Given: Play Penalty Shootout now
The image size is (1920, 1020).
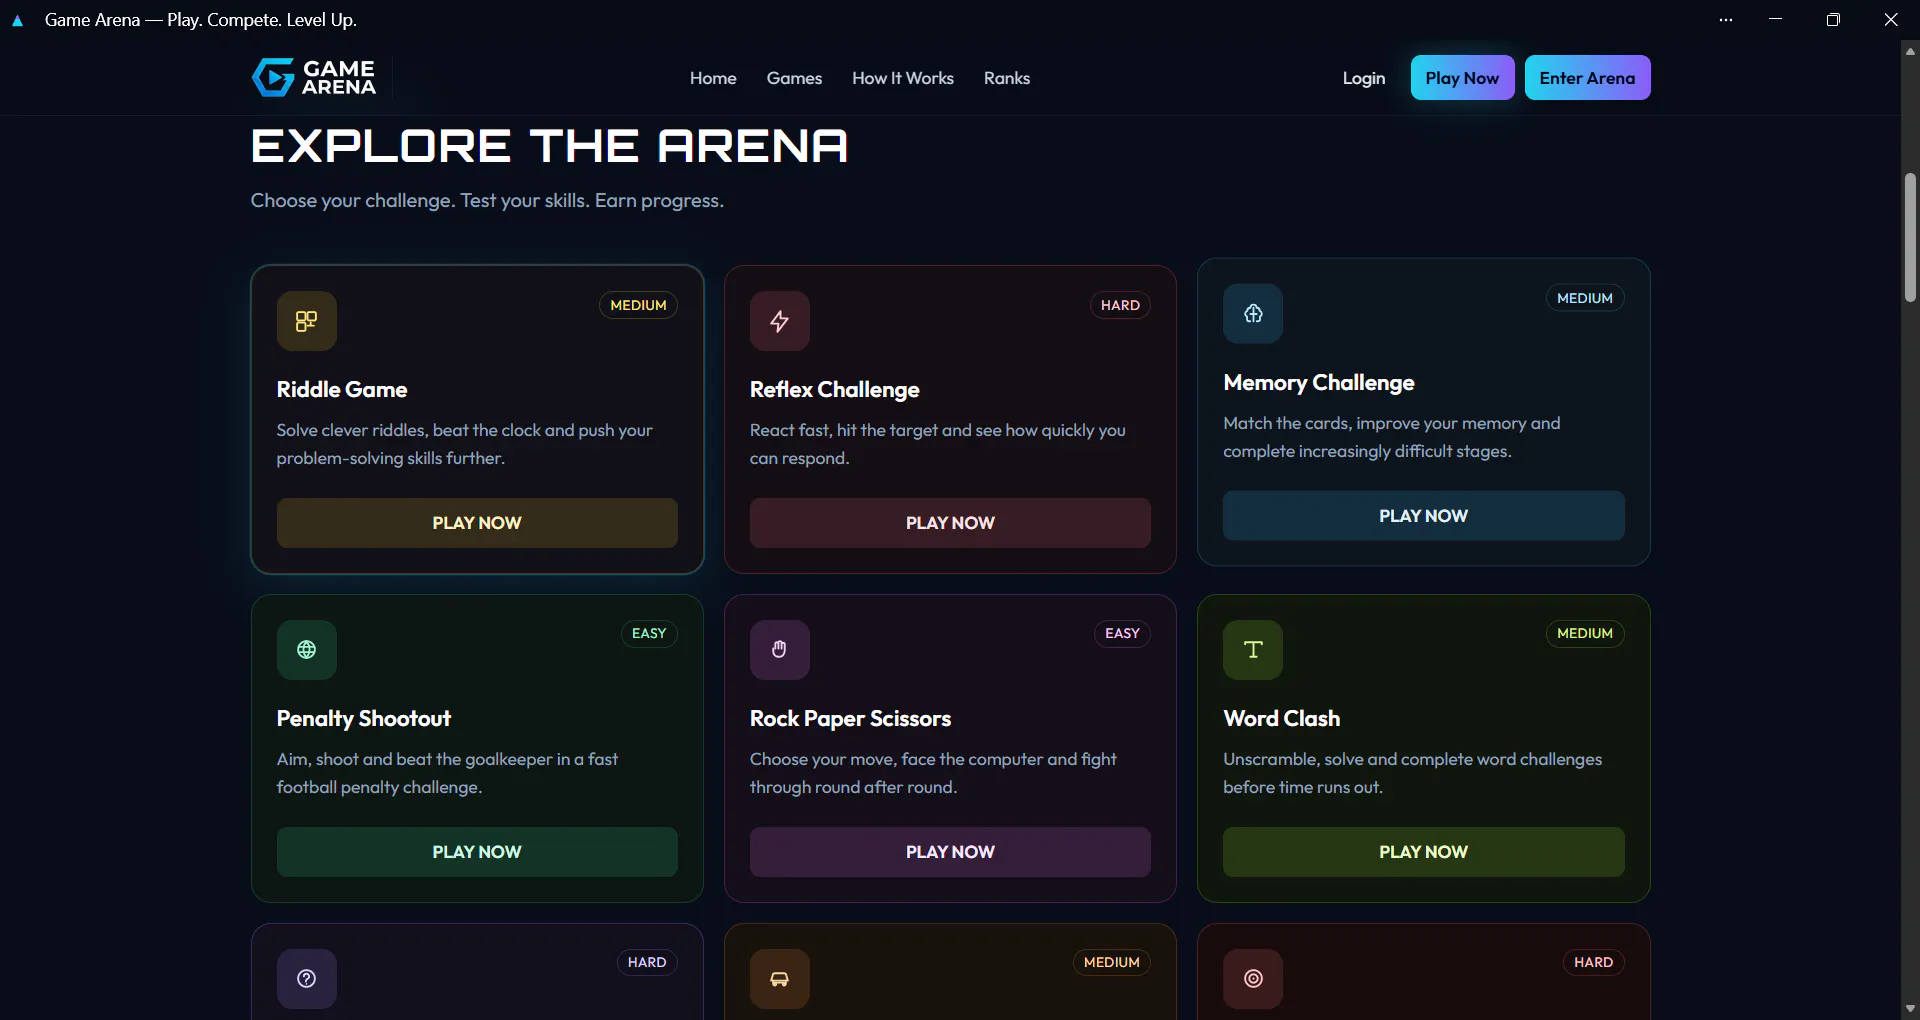Looking at the screenshot, I should coord(477,852).
